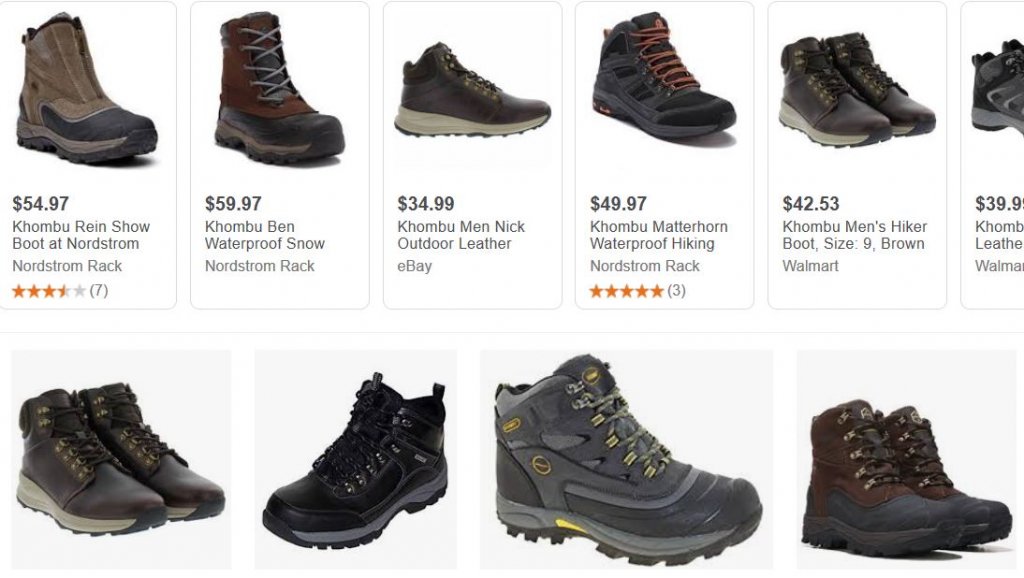Viewport: 1024px width, 578px height.
Task: Open the black lace-up hiking boot image result
Action: (x=355, y=459)
